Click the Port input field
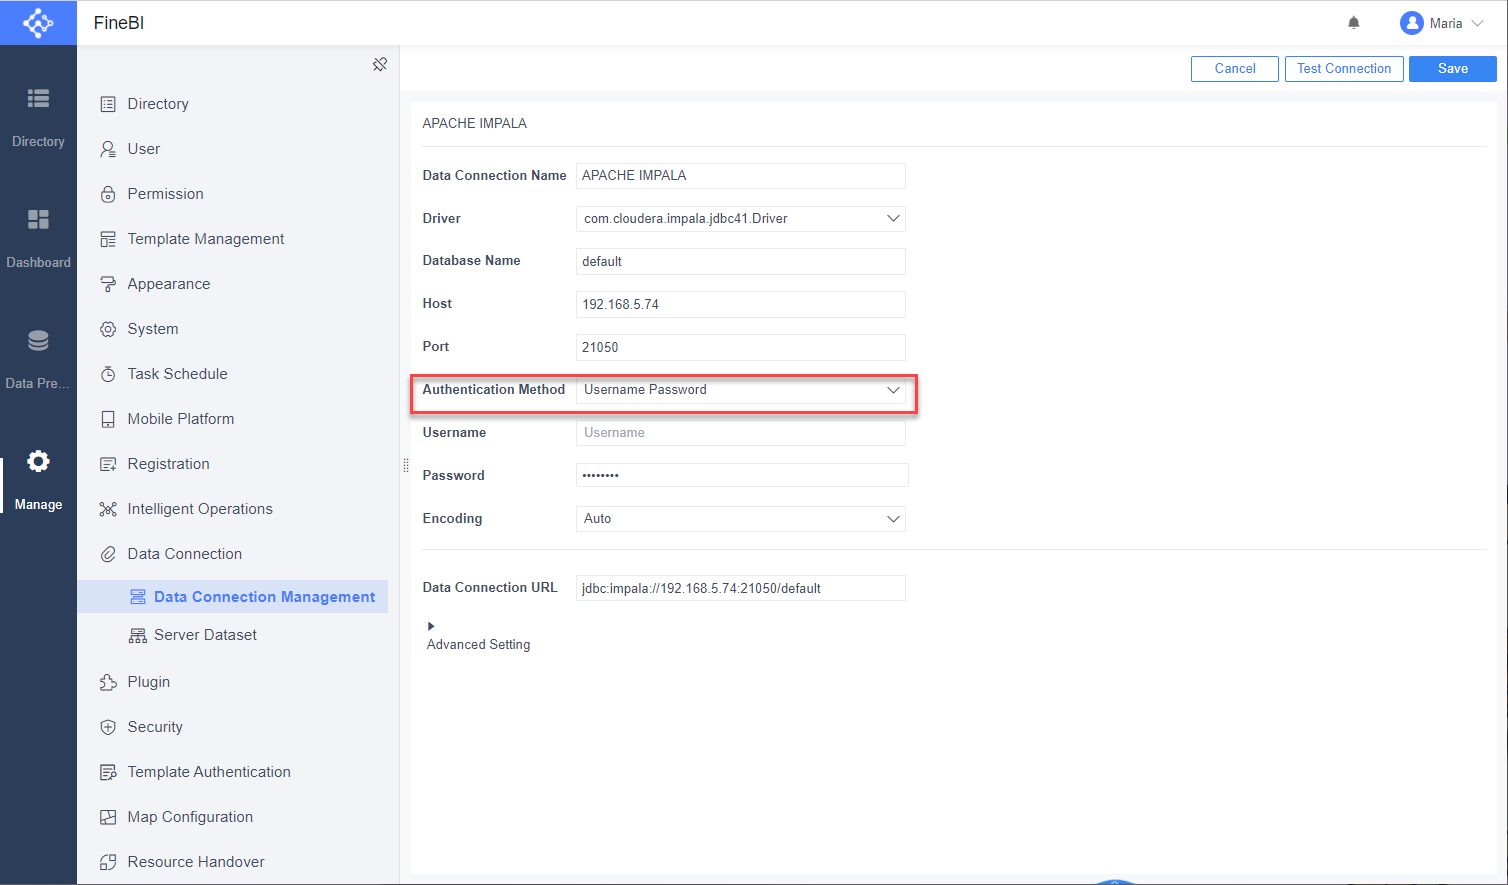1508x885 pixels. pos(741,347)
